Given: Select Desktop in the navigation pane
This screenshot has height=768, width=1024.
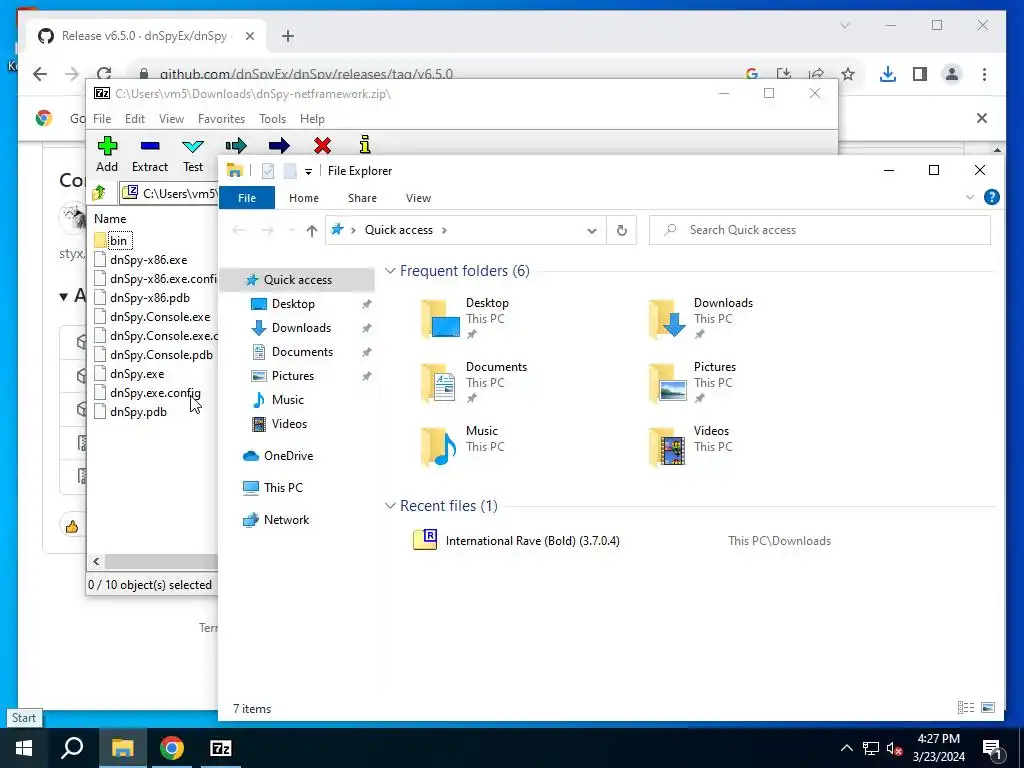Looking at the screenshot, I should [x=293, y=304].
